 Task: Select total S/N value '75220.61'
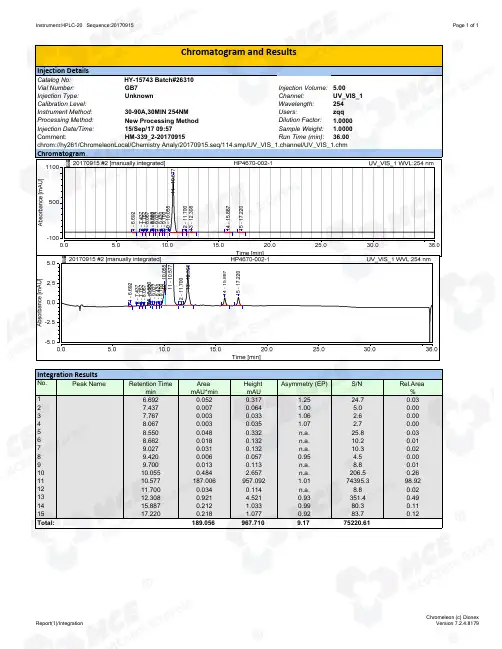point(357,523)
